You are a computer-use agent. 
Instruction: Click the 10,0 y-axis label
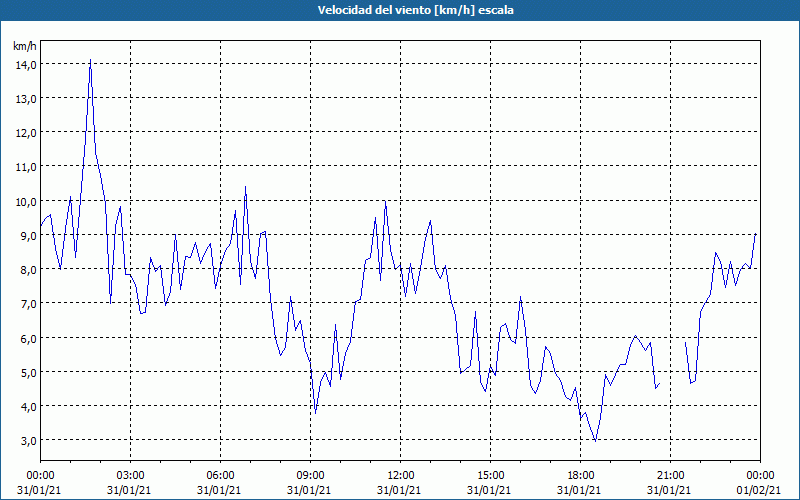(26, 202)
